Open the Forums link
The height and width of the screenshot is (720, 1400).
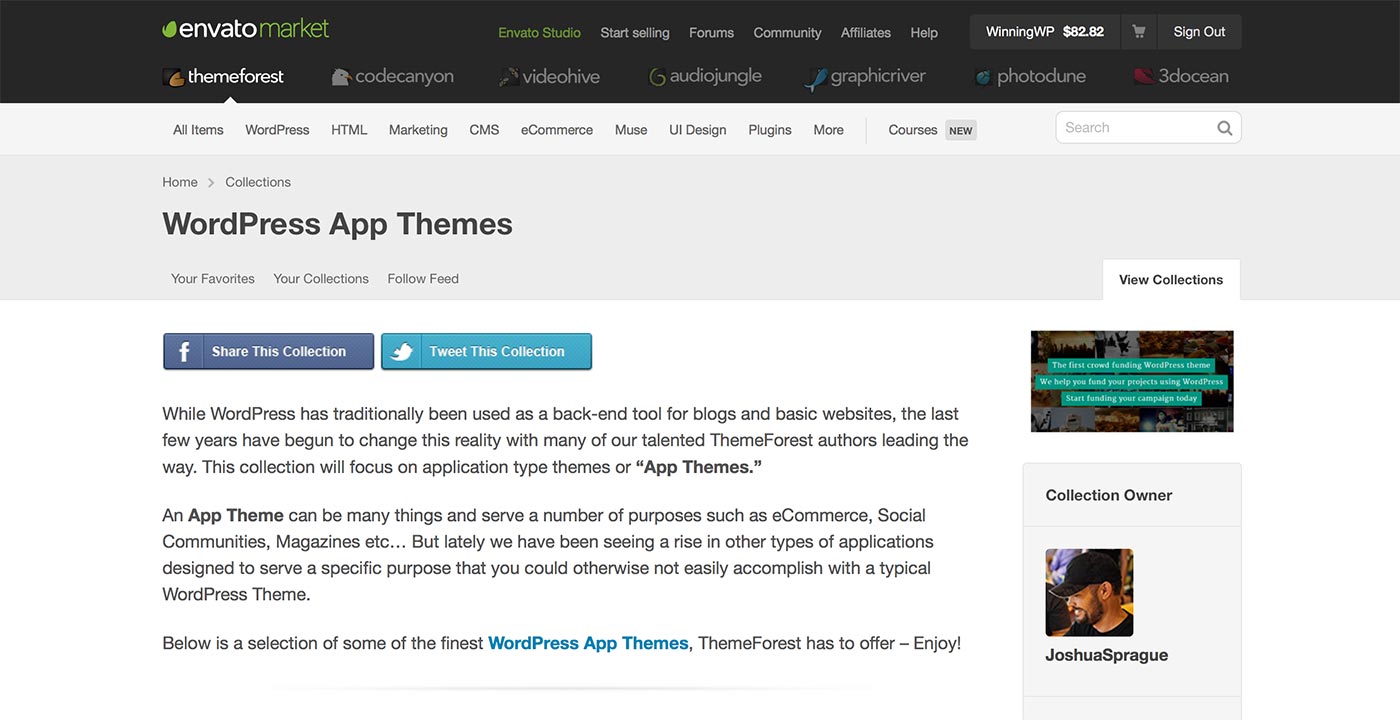(711, 33)
